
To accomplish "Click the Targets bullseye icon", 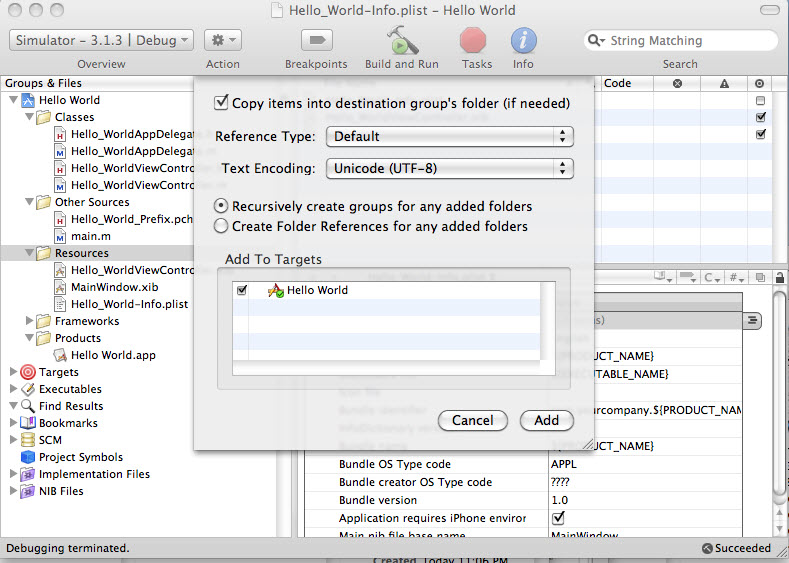I will (x=28, y=372).
